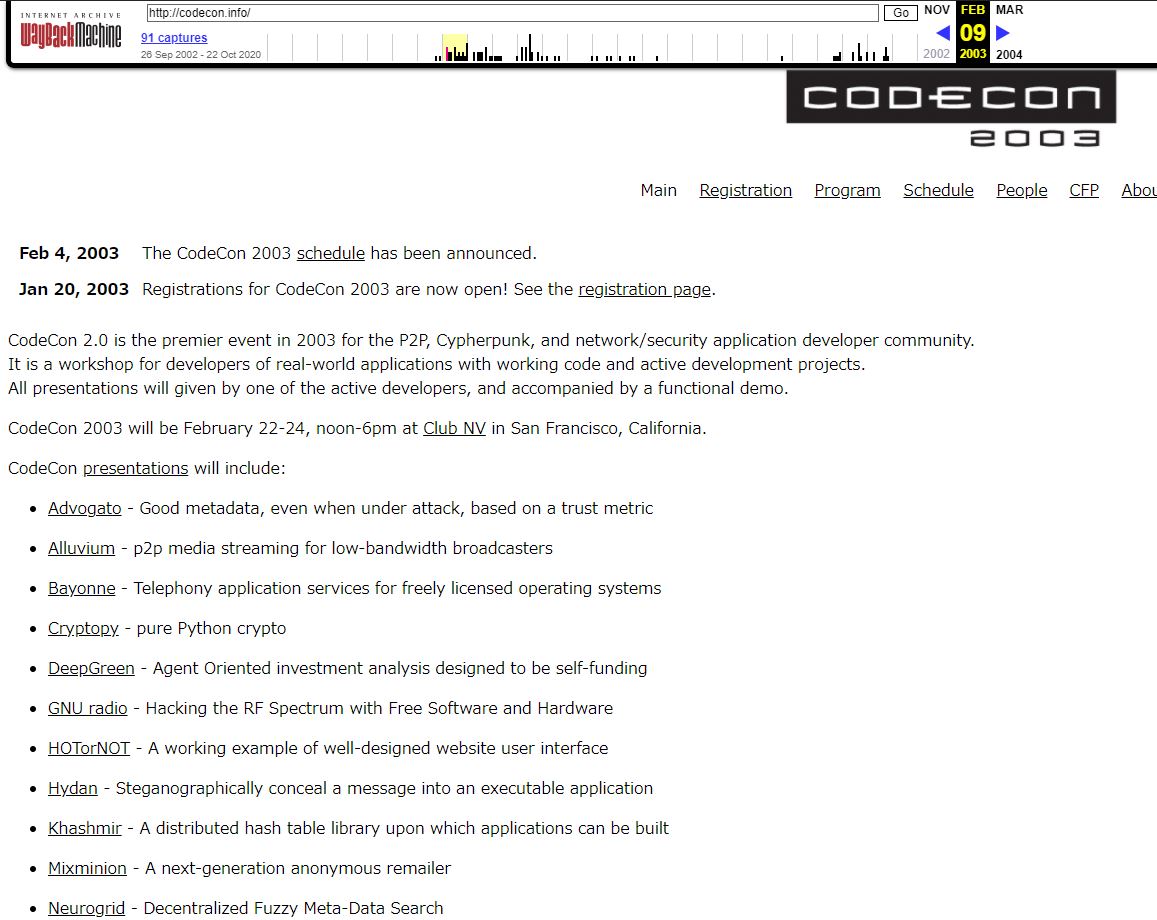Jump to the NOV 2002 capture
This screenshot has height=920, width=1157.
[937, 10]
